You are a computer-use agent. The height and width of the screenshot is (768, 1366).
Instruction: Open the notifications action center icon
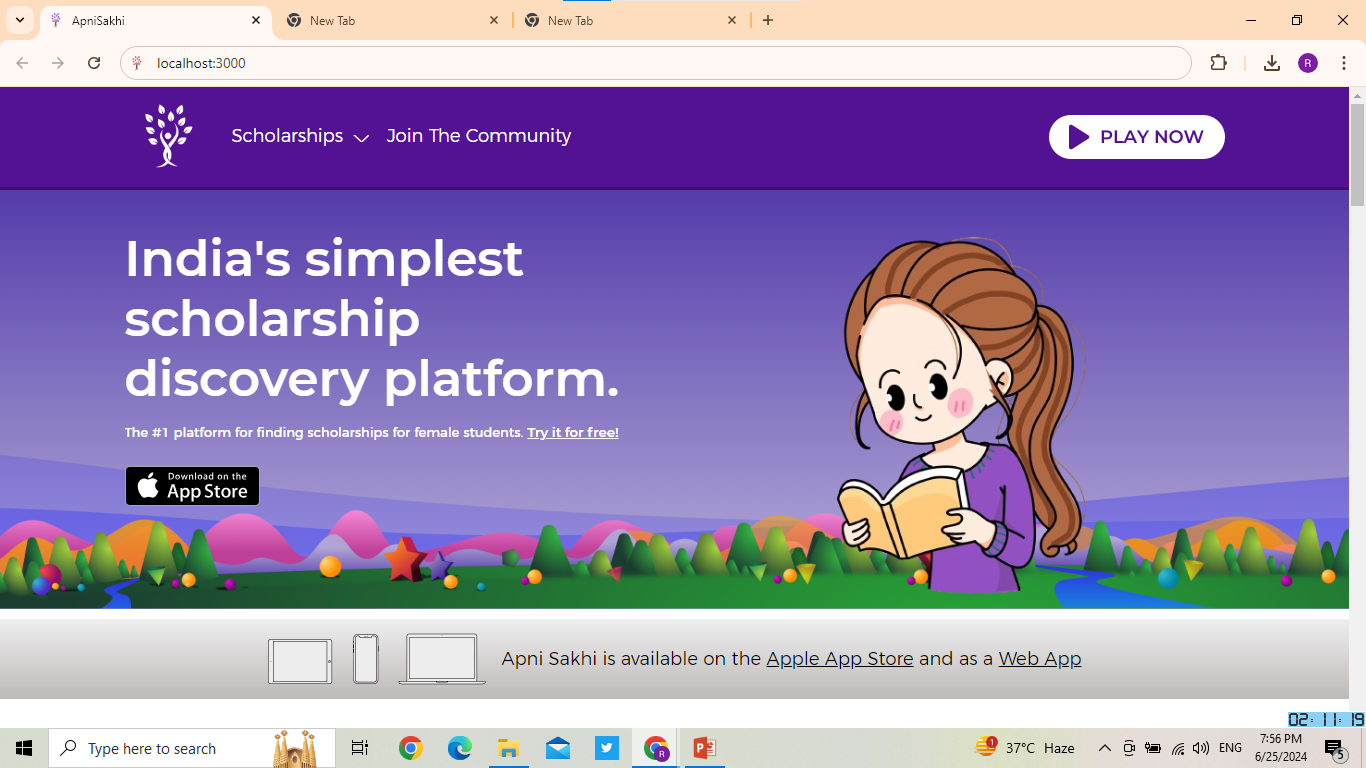coord(1335,748)
